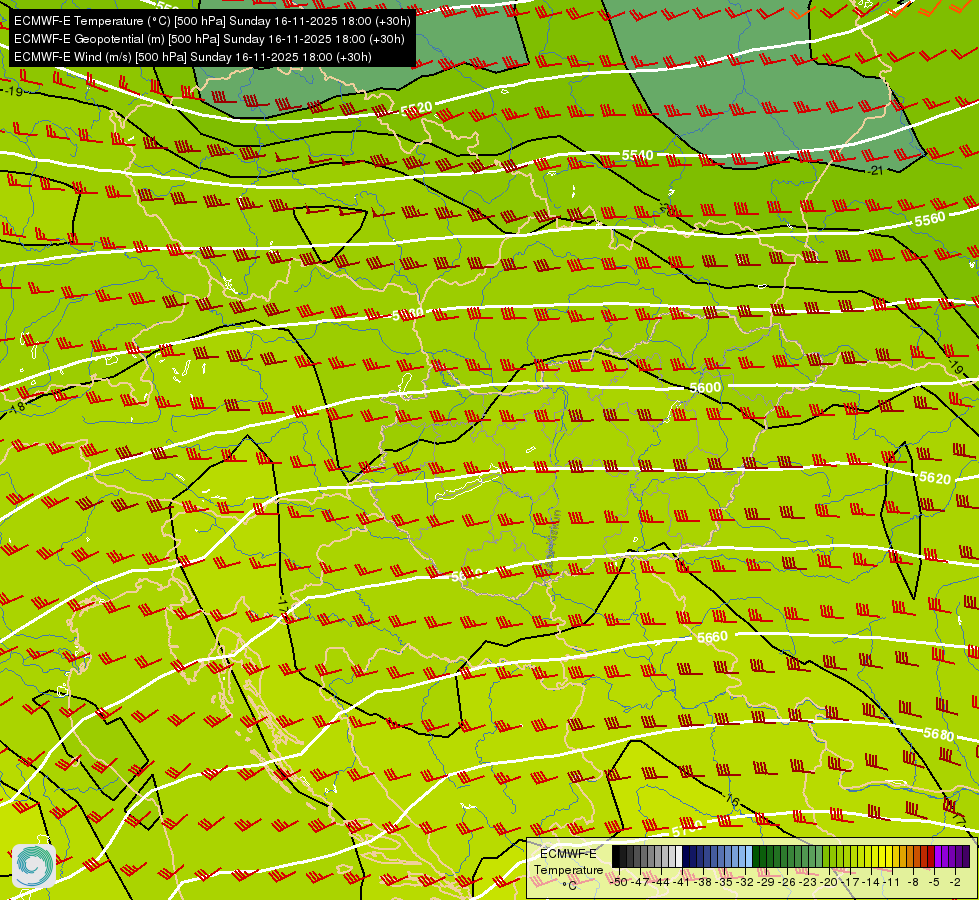The image size is (979, 900).
Task: Click the -29 value on the legend scale
Action: [x=765, y=882]
